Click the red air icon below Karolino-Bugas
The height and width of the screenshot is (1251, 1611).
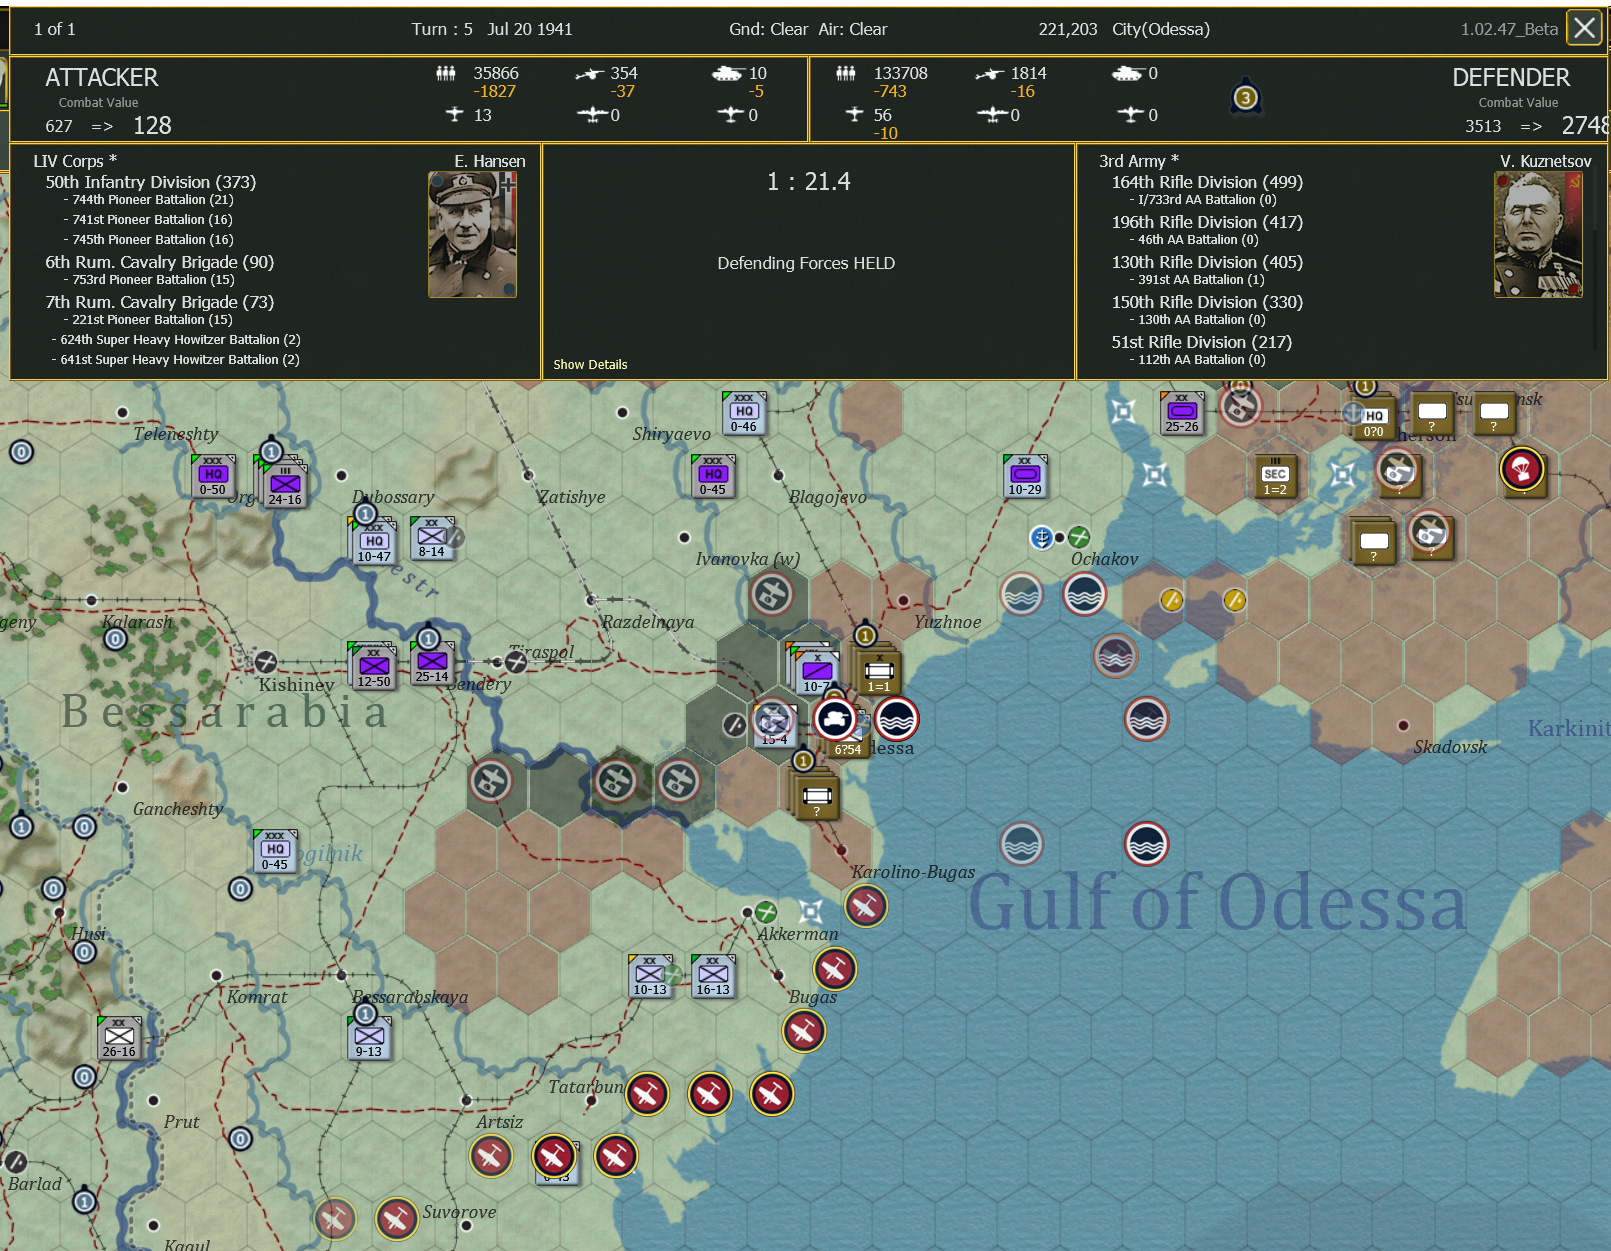pos(866,906)
